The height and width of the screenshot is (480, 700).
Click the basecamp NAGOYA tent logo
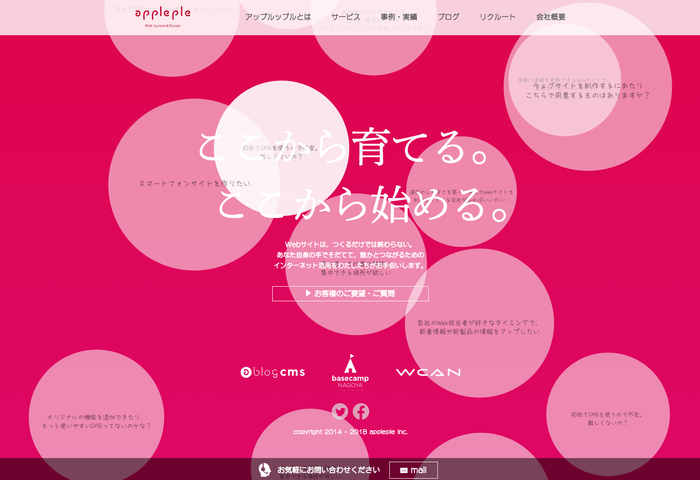point(350,371)
